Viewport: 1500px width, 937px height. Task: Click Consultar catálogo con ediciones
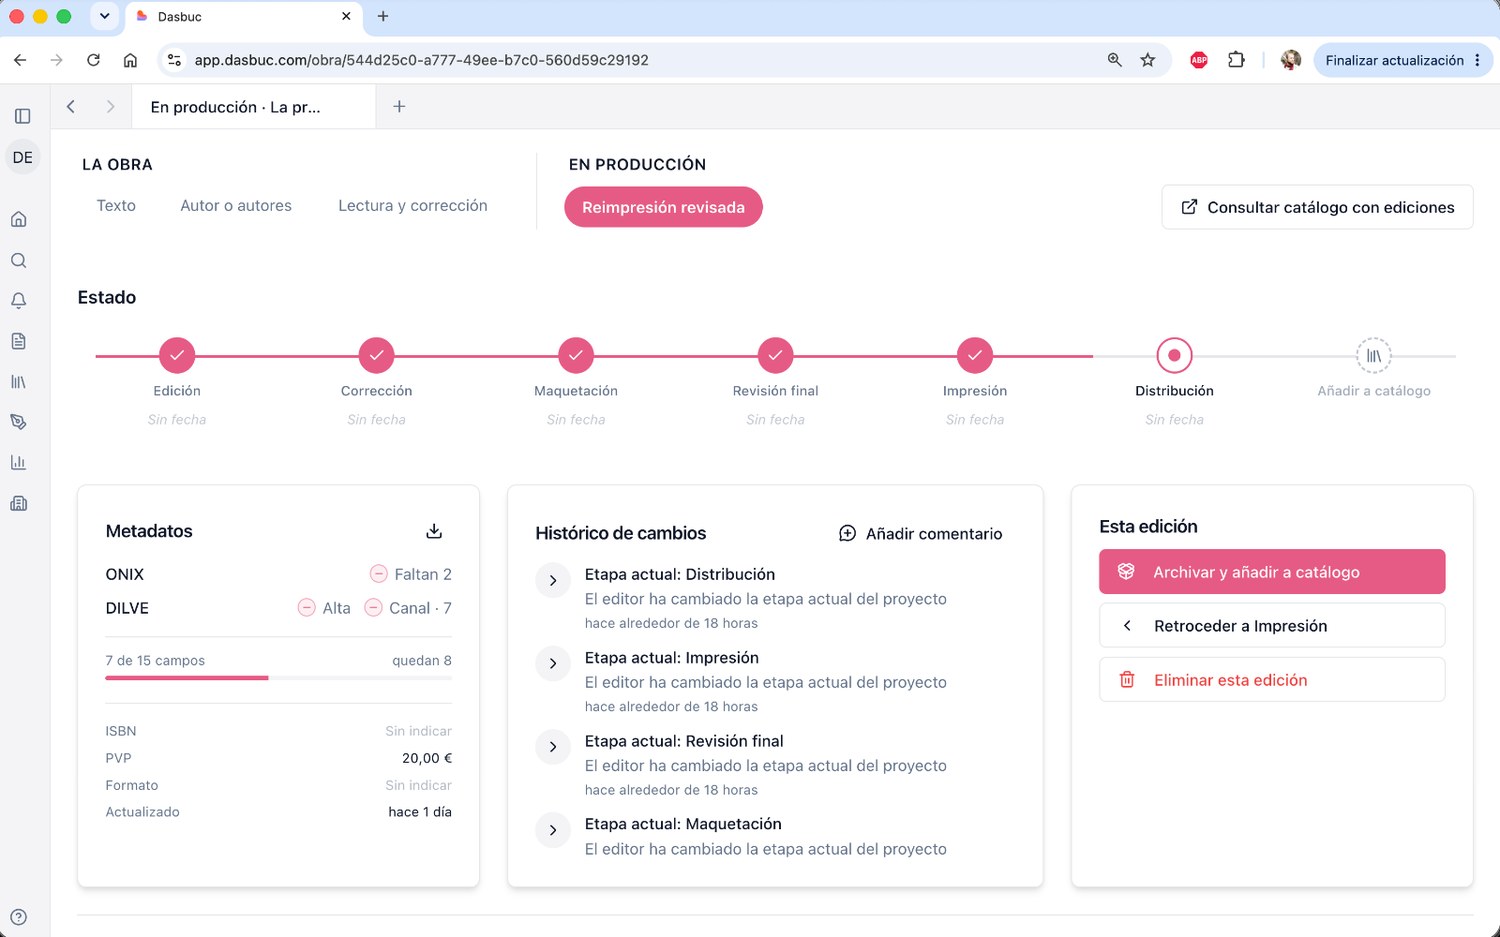(1317, 207)
